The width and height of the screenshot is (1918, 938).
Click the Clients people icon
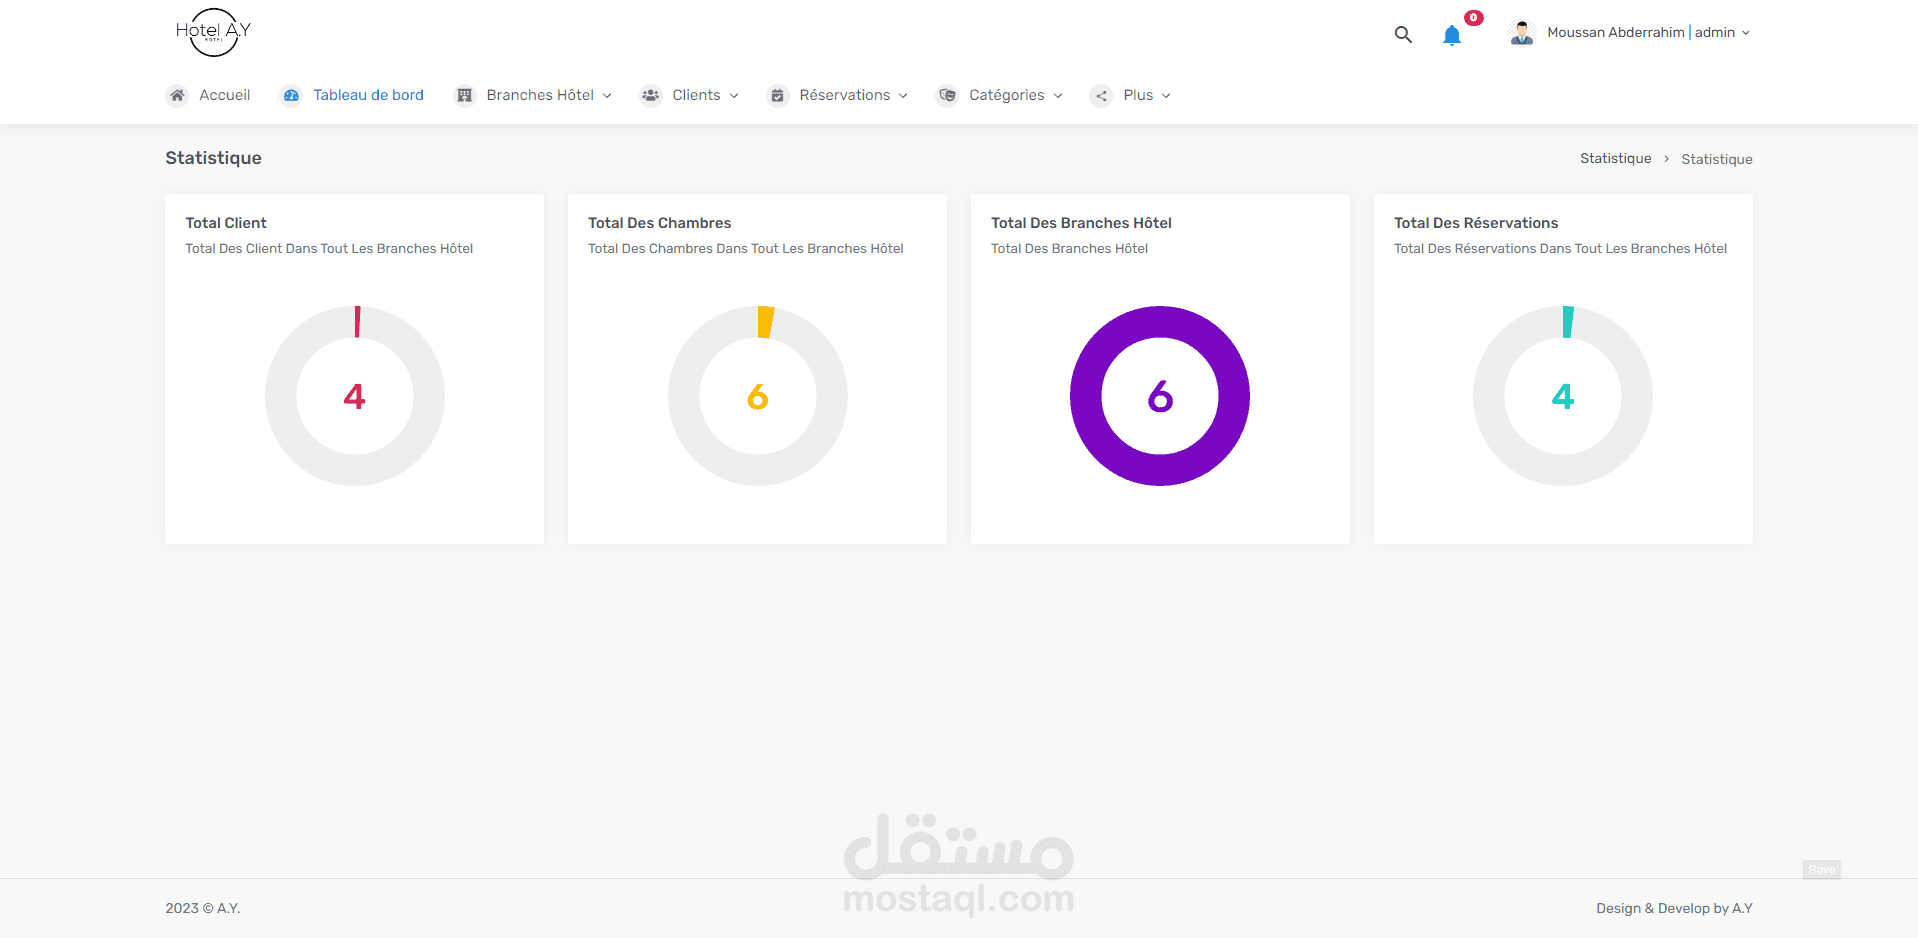click(651, 95)
